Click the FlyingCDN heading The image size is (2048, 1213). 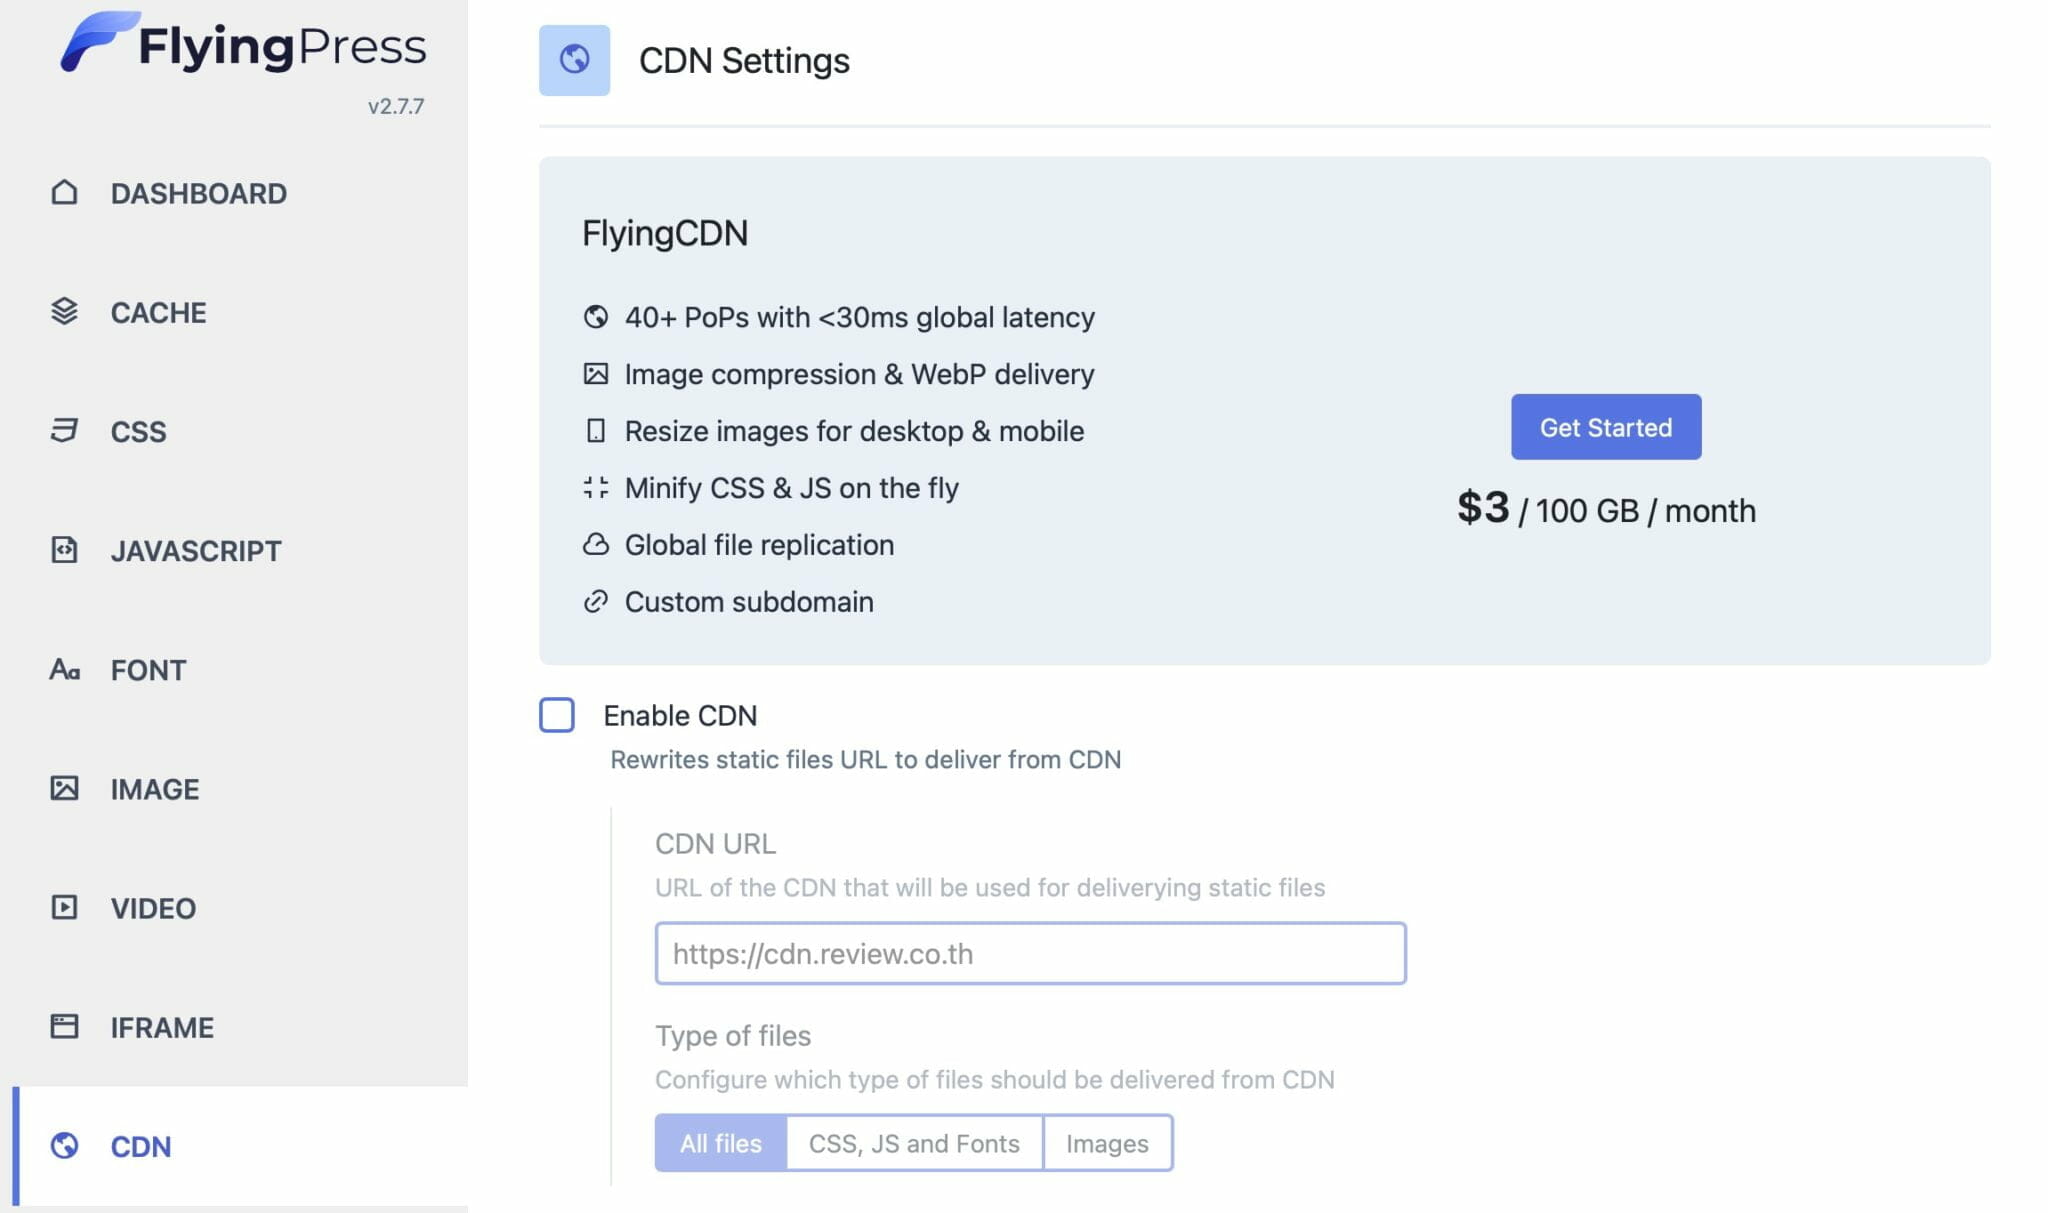665,233
